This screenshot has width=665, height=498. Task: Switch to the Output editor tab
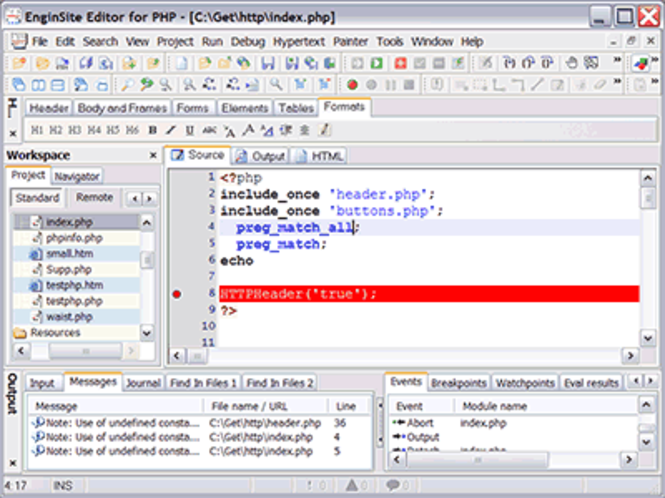coord(260,156)
